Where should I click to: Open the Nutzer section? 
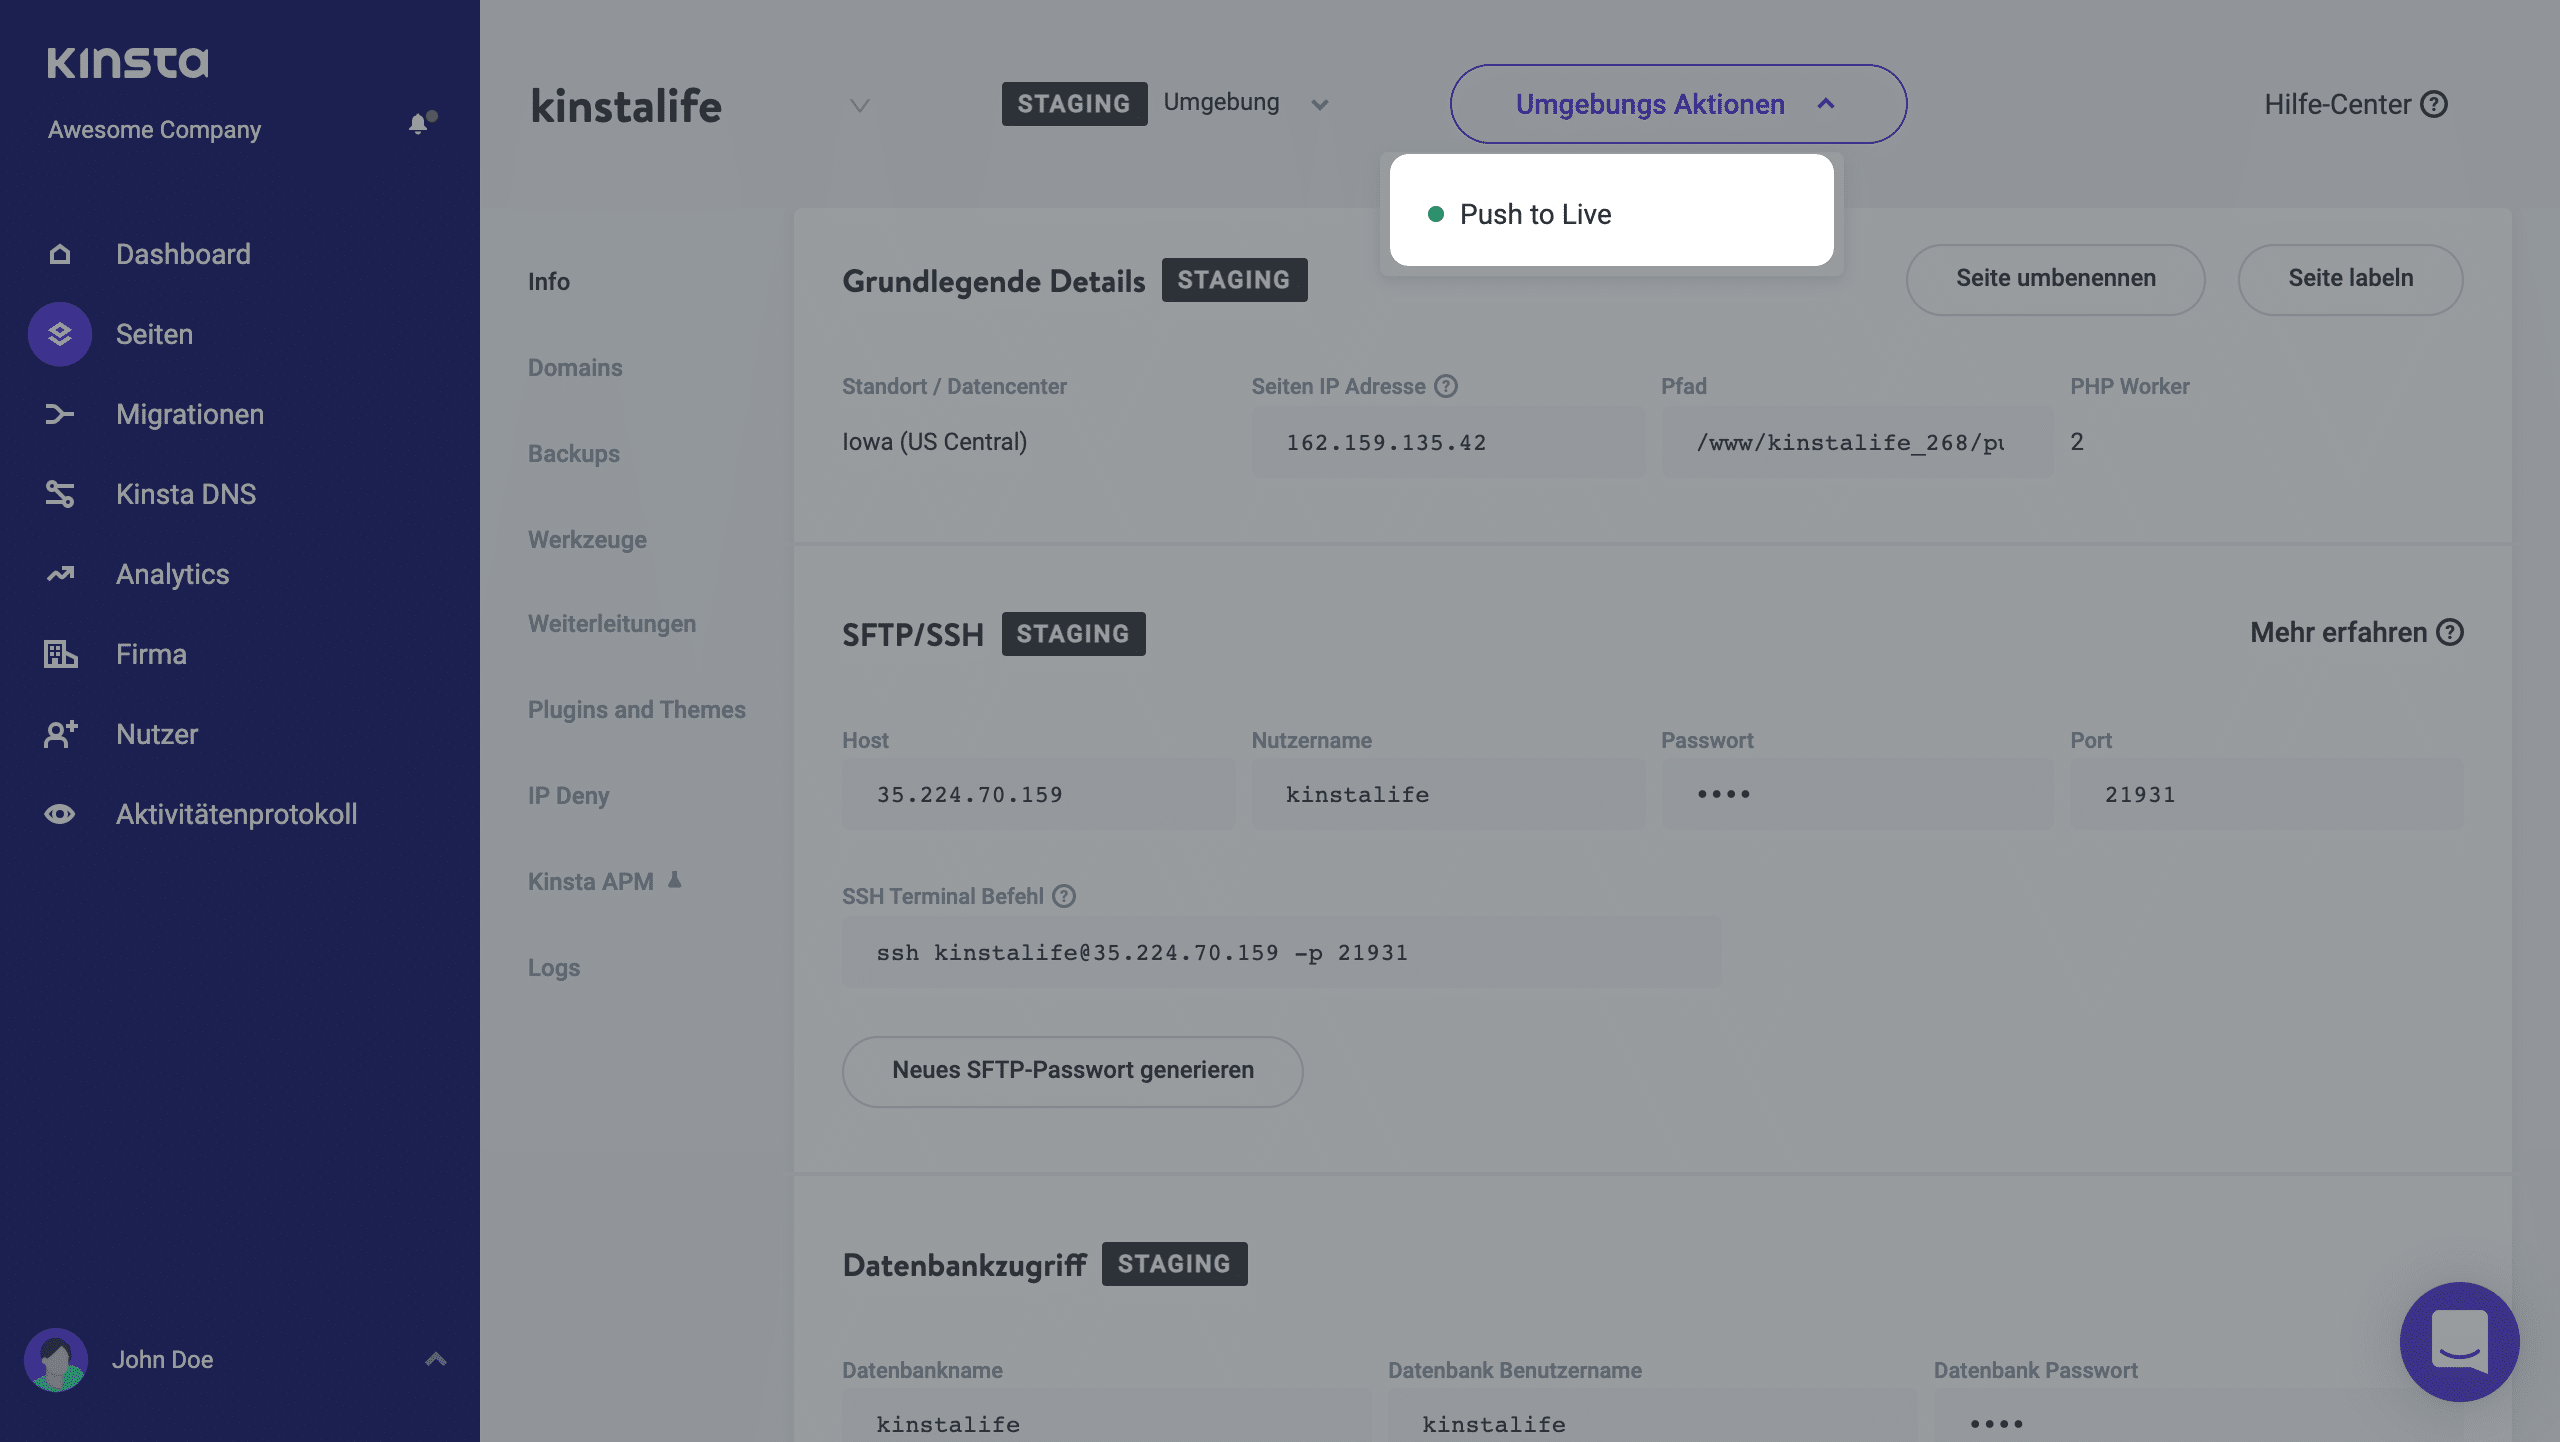pos(156,733)
